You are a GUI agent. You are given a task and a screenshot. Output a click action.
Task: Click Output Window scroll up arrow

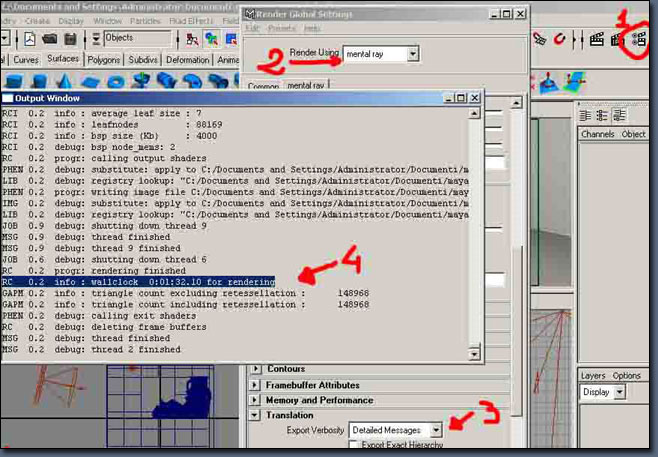pos(474,113)
